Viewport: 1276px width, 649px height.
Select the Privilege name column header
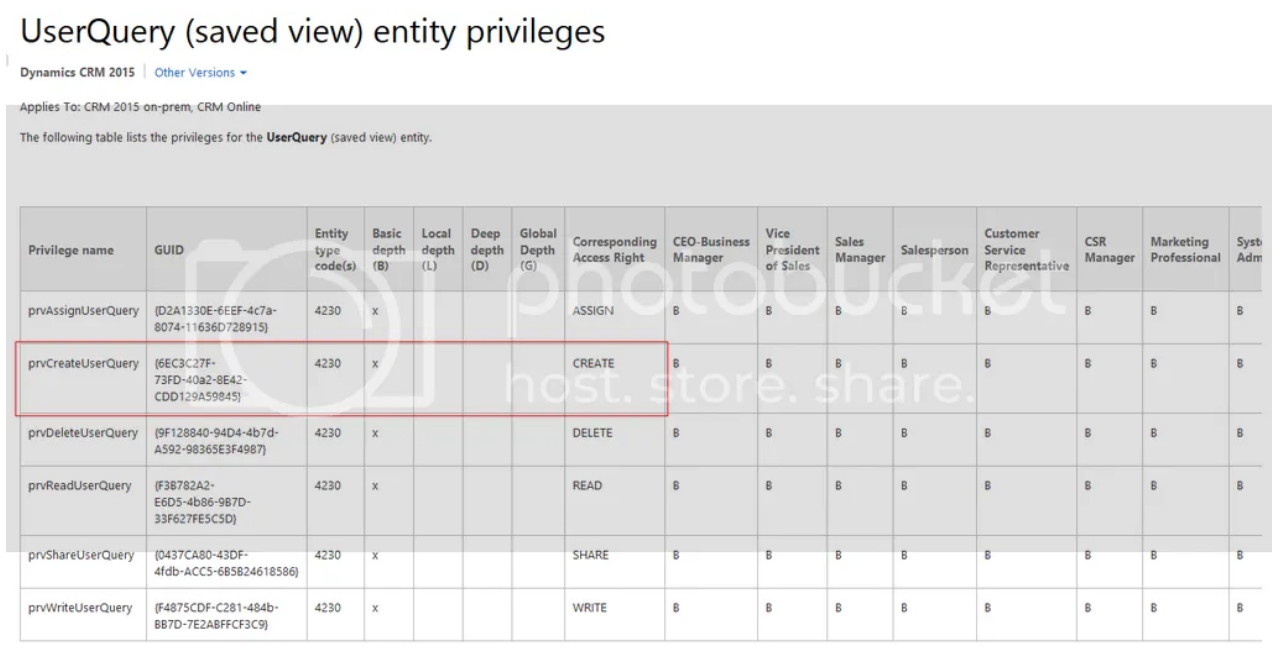pos(71,250)
